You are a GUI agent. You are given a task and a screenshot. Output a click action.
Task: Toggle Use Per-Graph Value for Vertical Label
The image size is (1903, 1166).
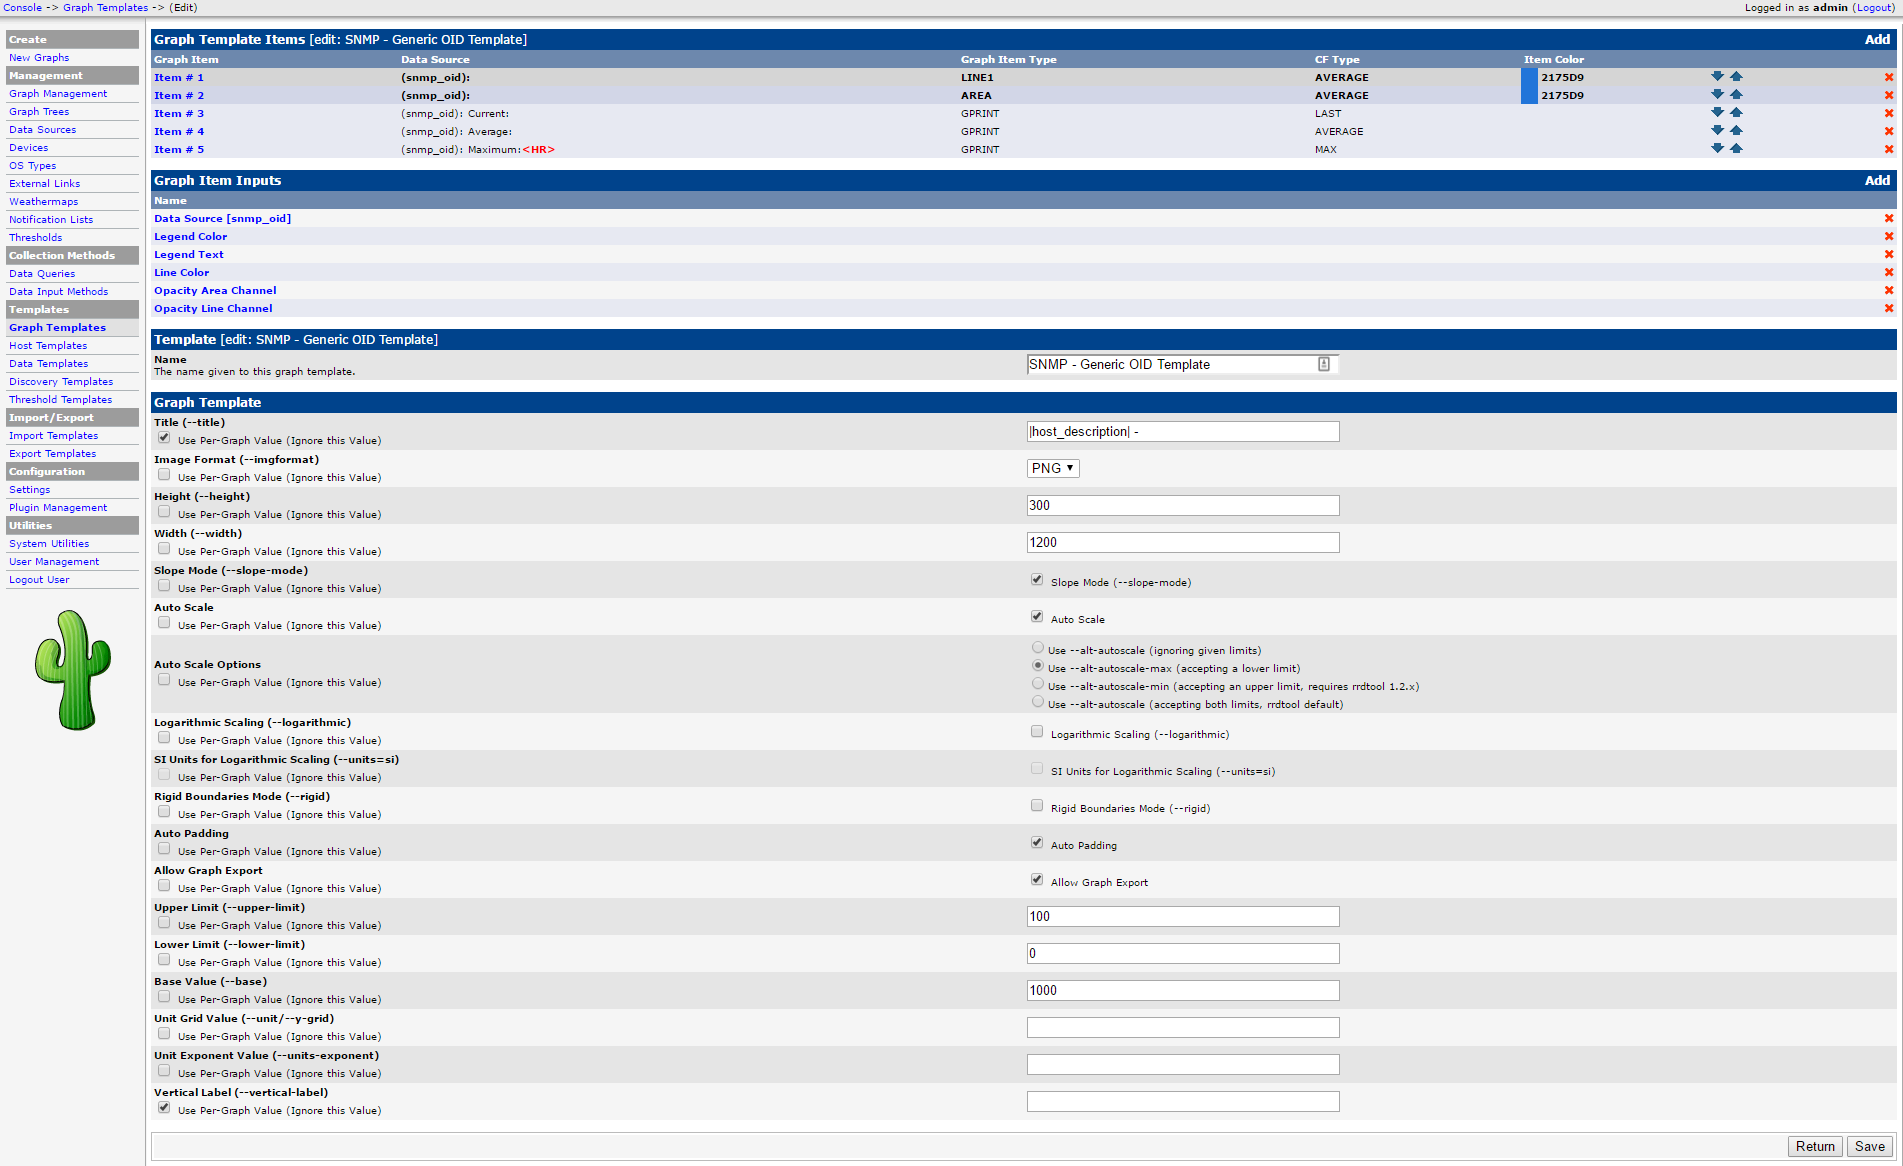pos(164,1108)
